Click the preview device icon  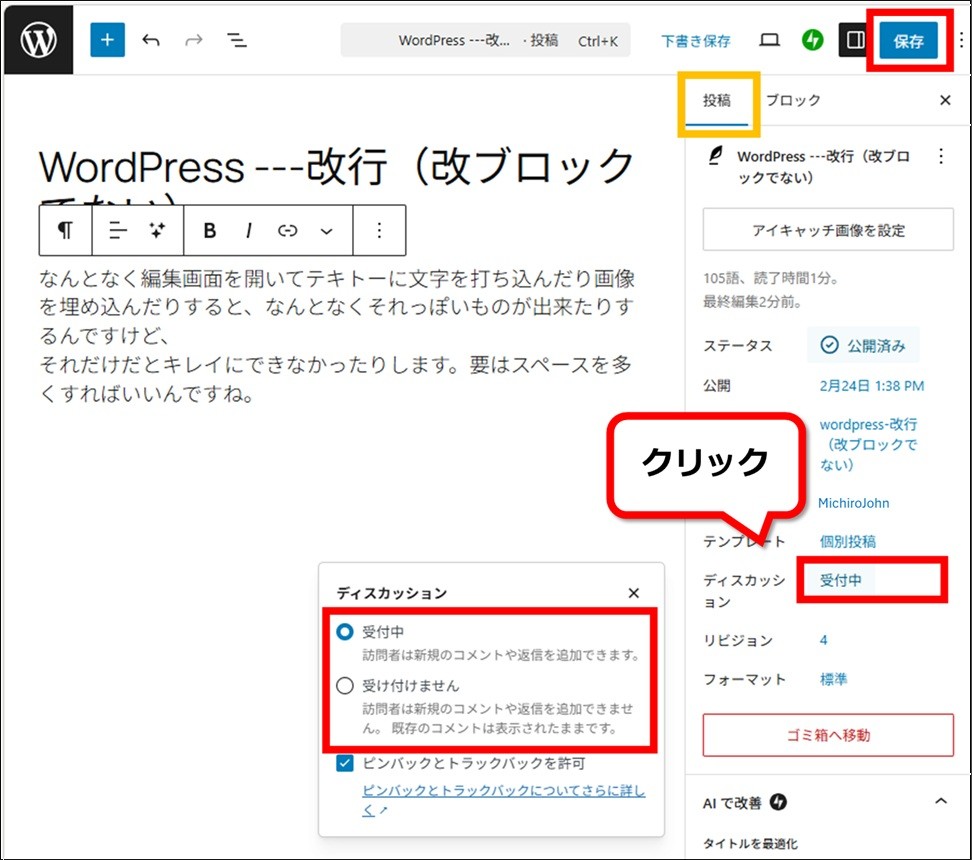pyautogui.click(x=769, y=41)
